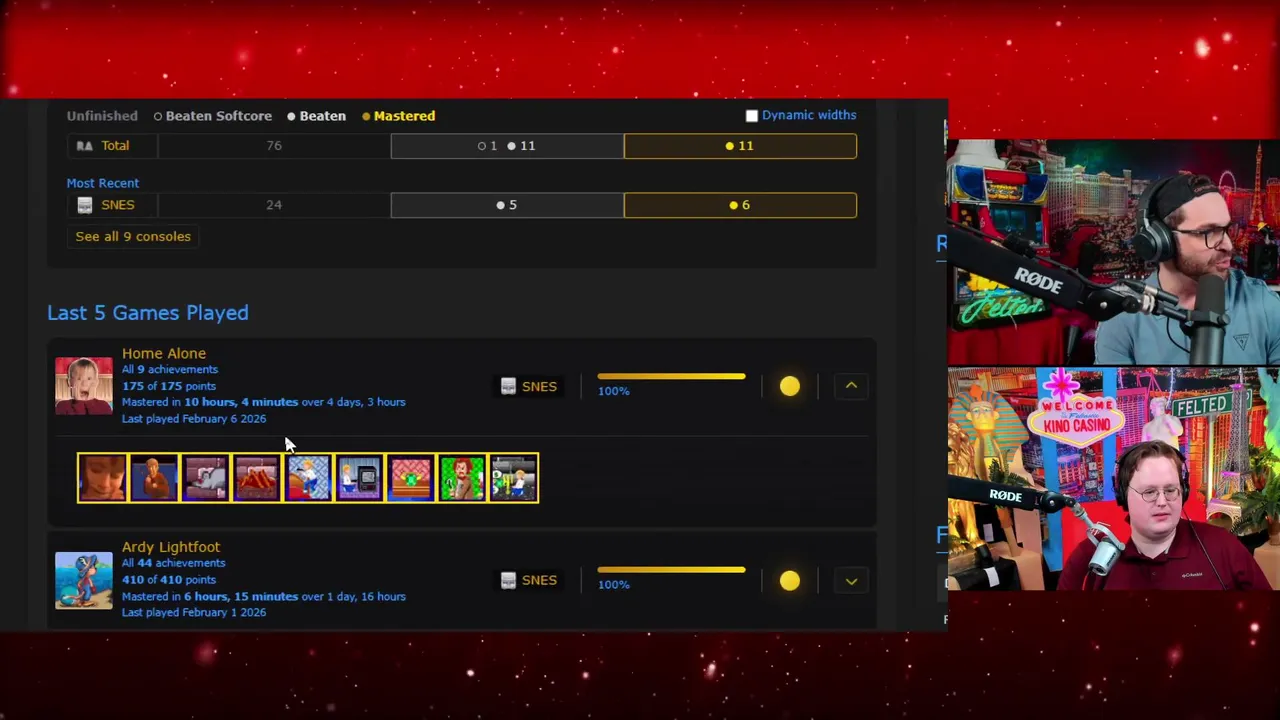This screenshot has height=720, width=1280.
Task: Click the SNES row mastered bar showing 6
Action: 740,205
